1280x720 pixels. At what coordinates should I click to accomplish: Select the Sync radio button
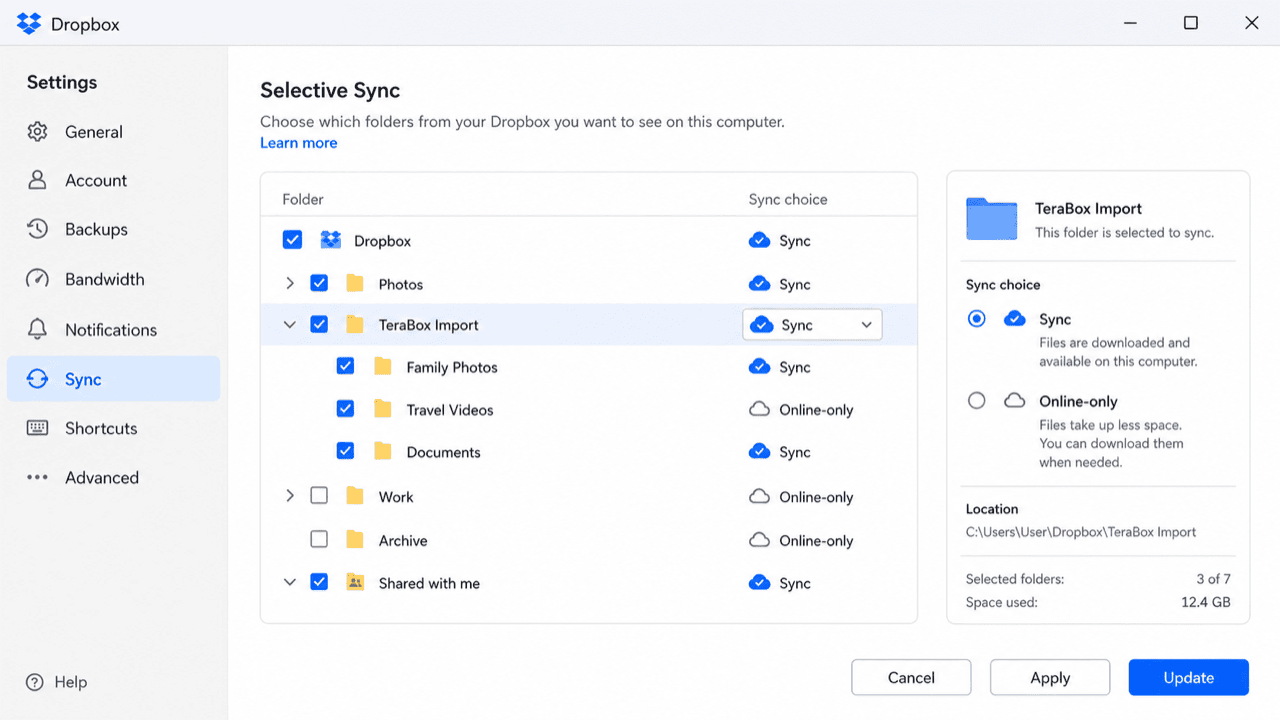point(977,319)
